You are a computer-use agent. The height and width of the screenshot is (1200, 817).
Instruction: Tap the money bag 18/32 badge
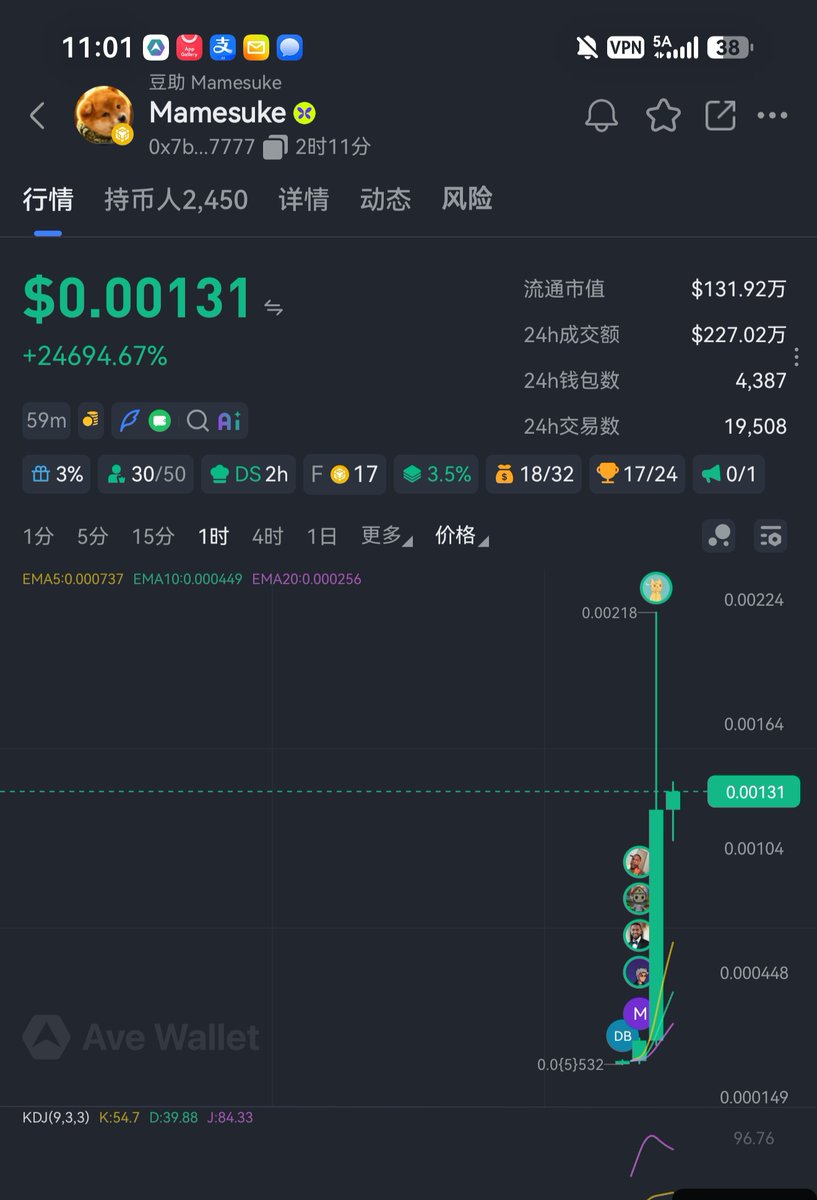(534, 474)
